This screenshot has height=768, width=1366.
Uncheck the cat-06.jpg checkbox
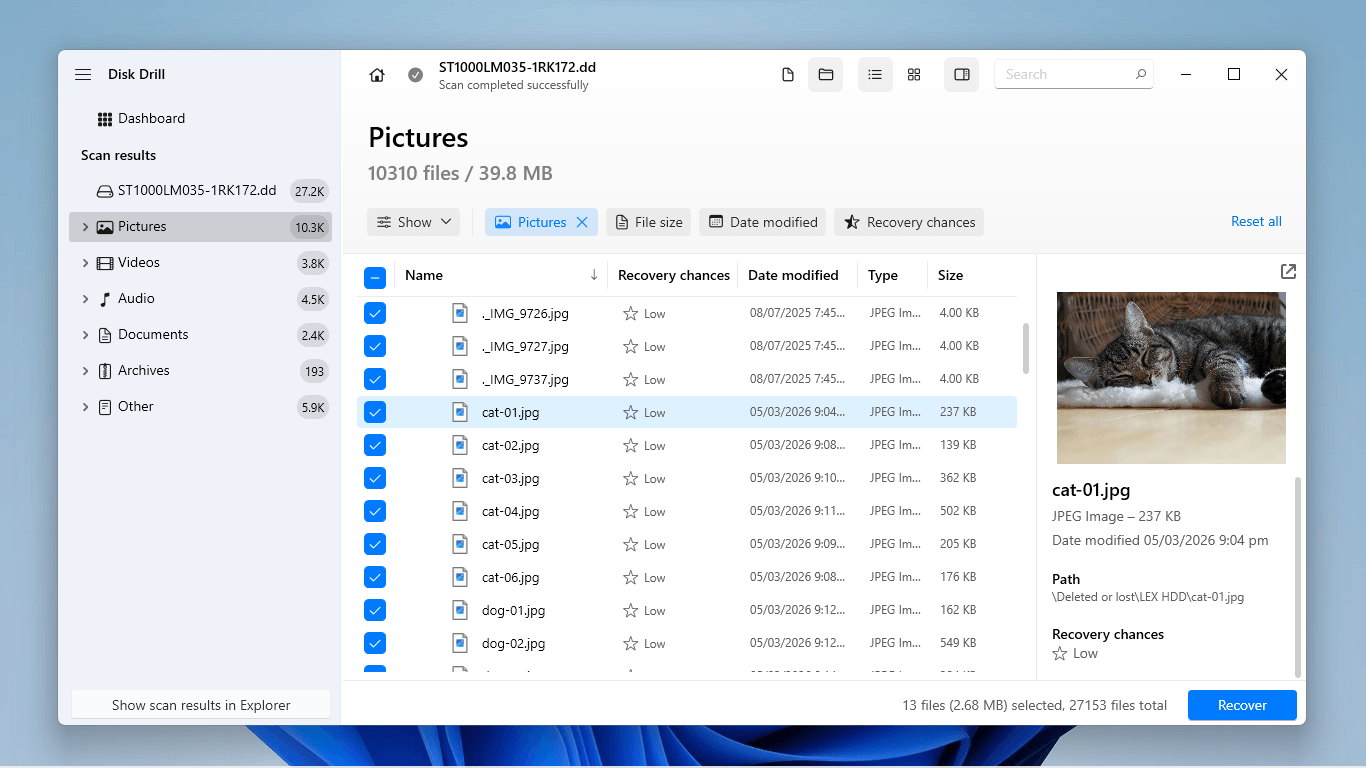click(x=375, y=577)
